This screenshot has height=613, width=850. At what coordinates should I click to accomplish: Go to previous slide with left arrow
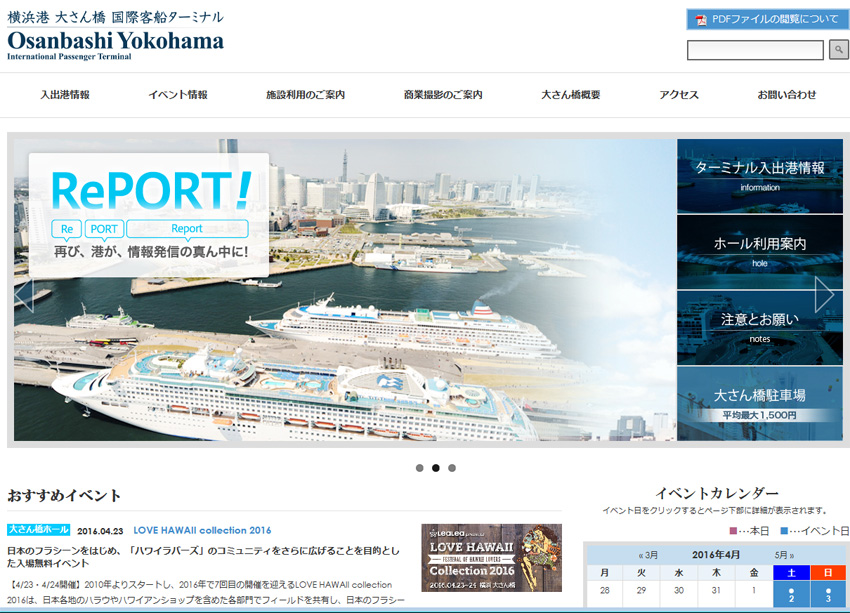tap(24, 294)
